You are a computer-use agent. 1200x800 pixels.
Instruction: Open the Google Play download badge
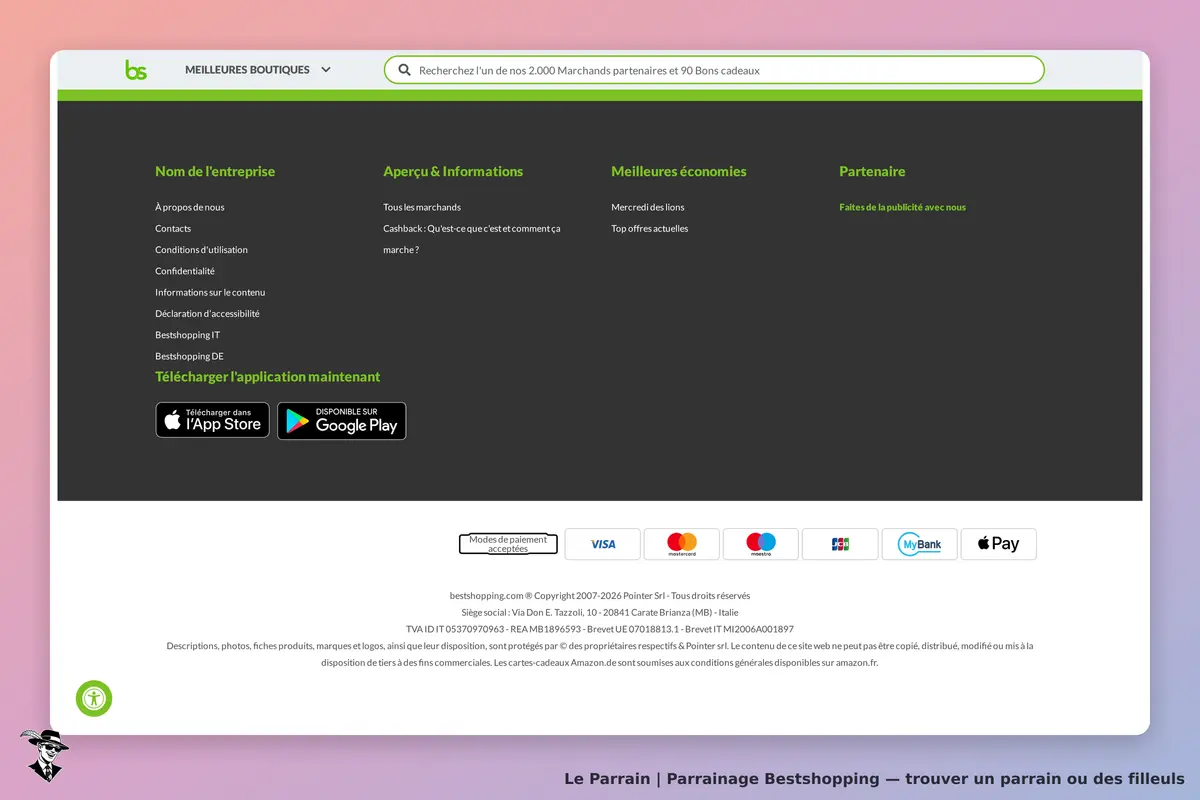pos(342,421)
